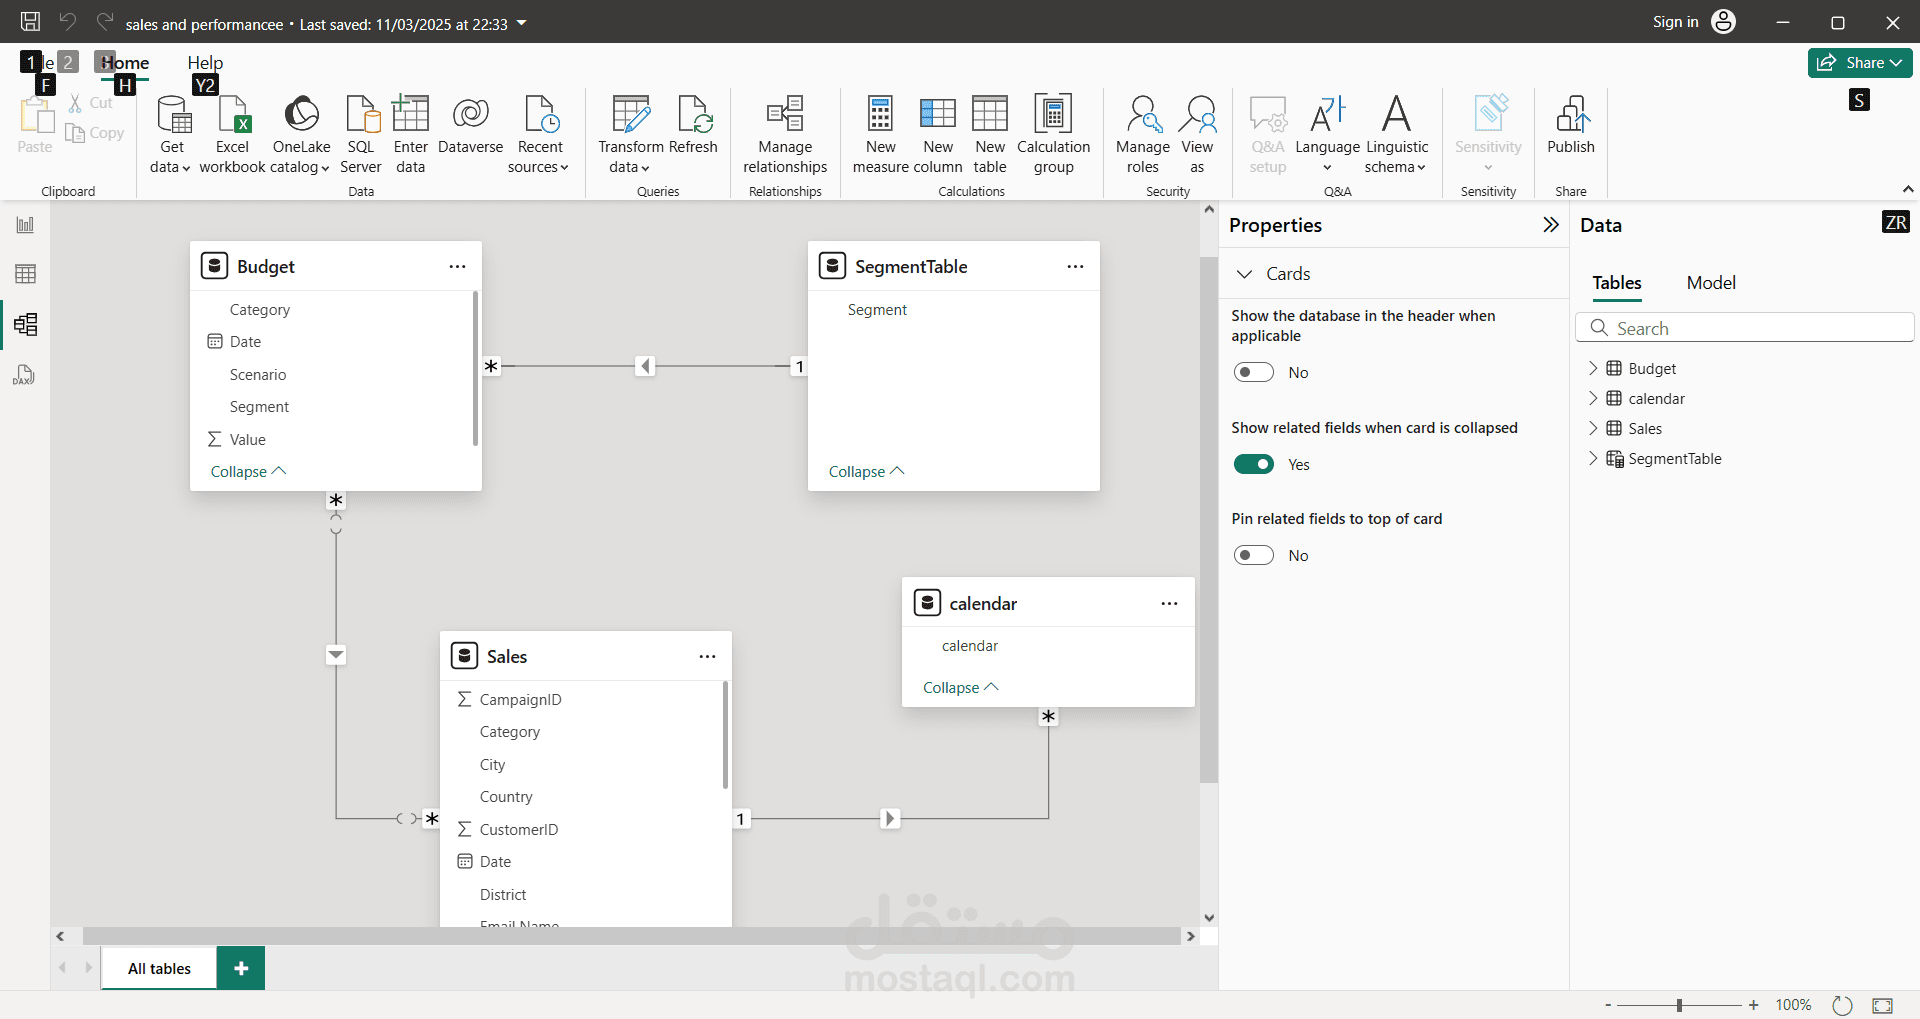
Task: Import from Excel workbook
Action: 232,135
